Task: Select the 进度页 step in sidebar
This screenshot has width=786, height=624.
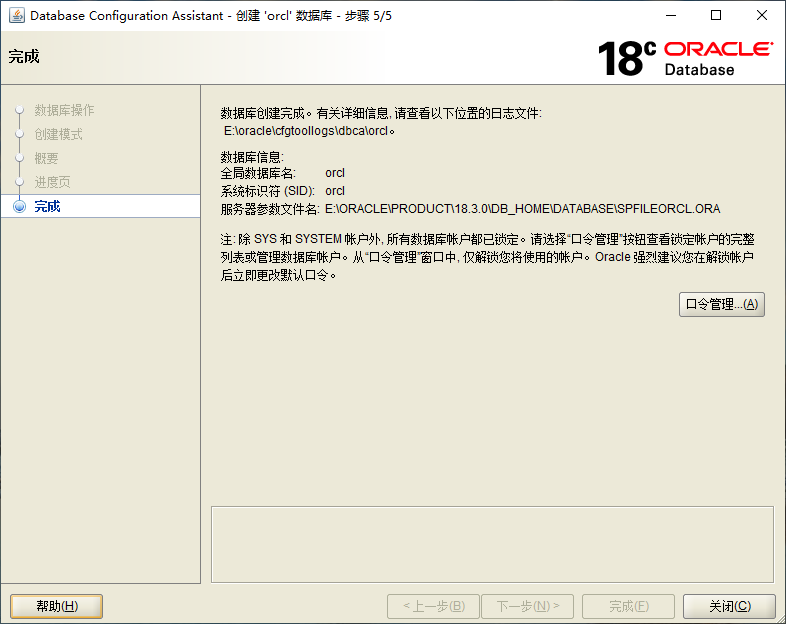Action: [x=52, y=182]
